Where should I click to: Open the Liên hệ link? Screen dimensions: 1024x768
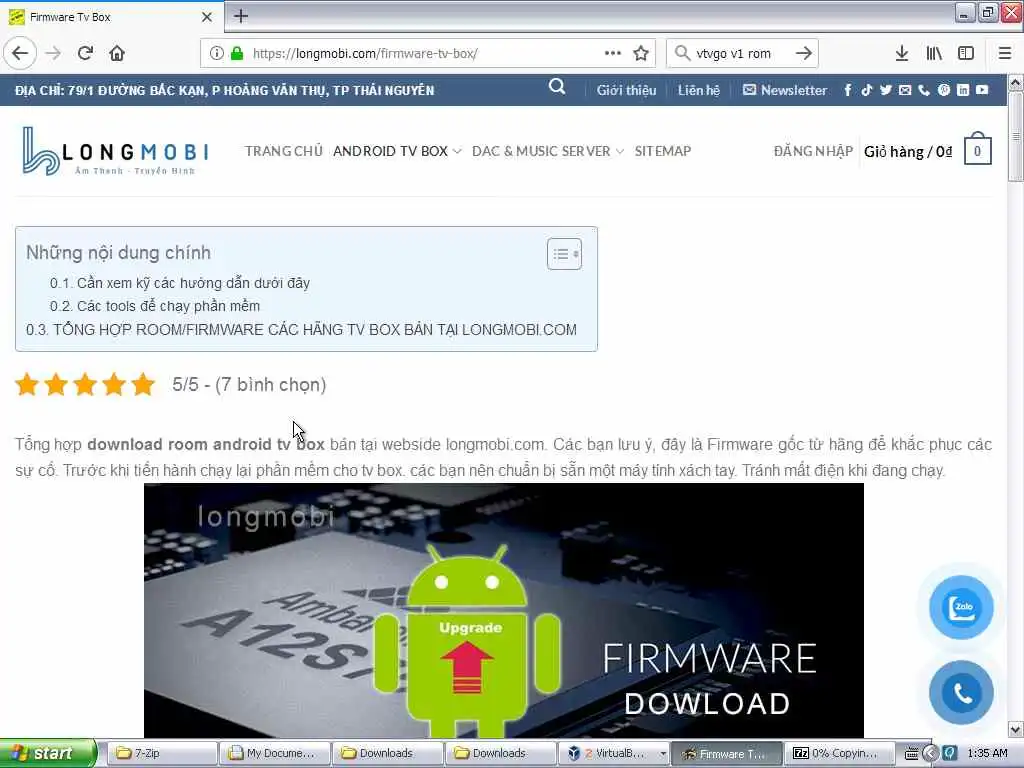click(x=699, y=90)
